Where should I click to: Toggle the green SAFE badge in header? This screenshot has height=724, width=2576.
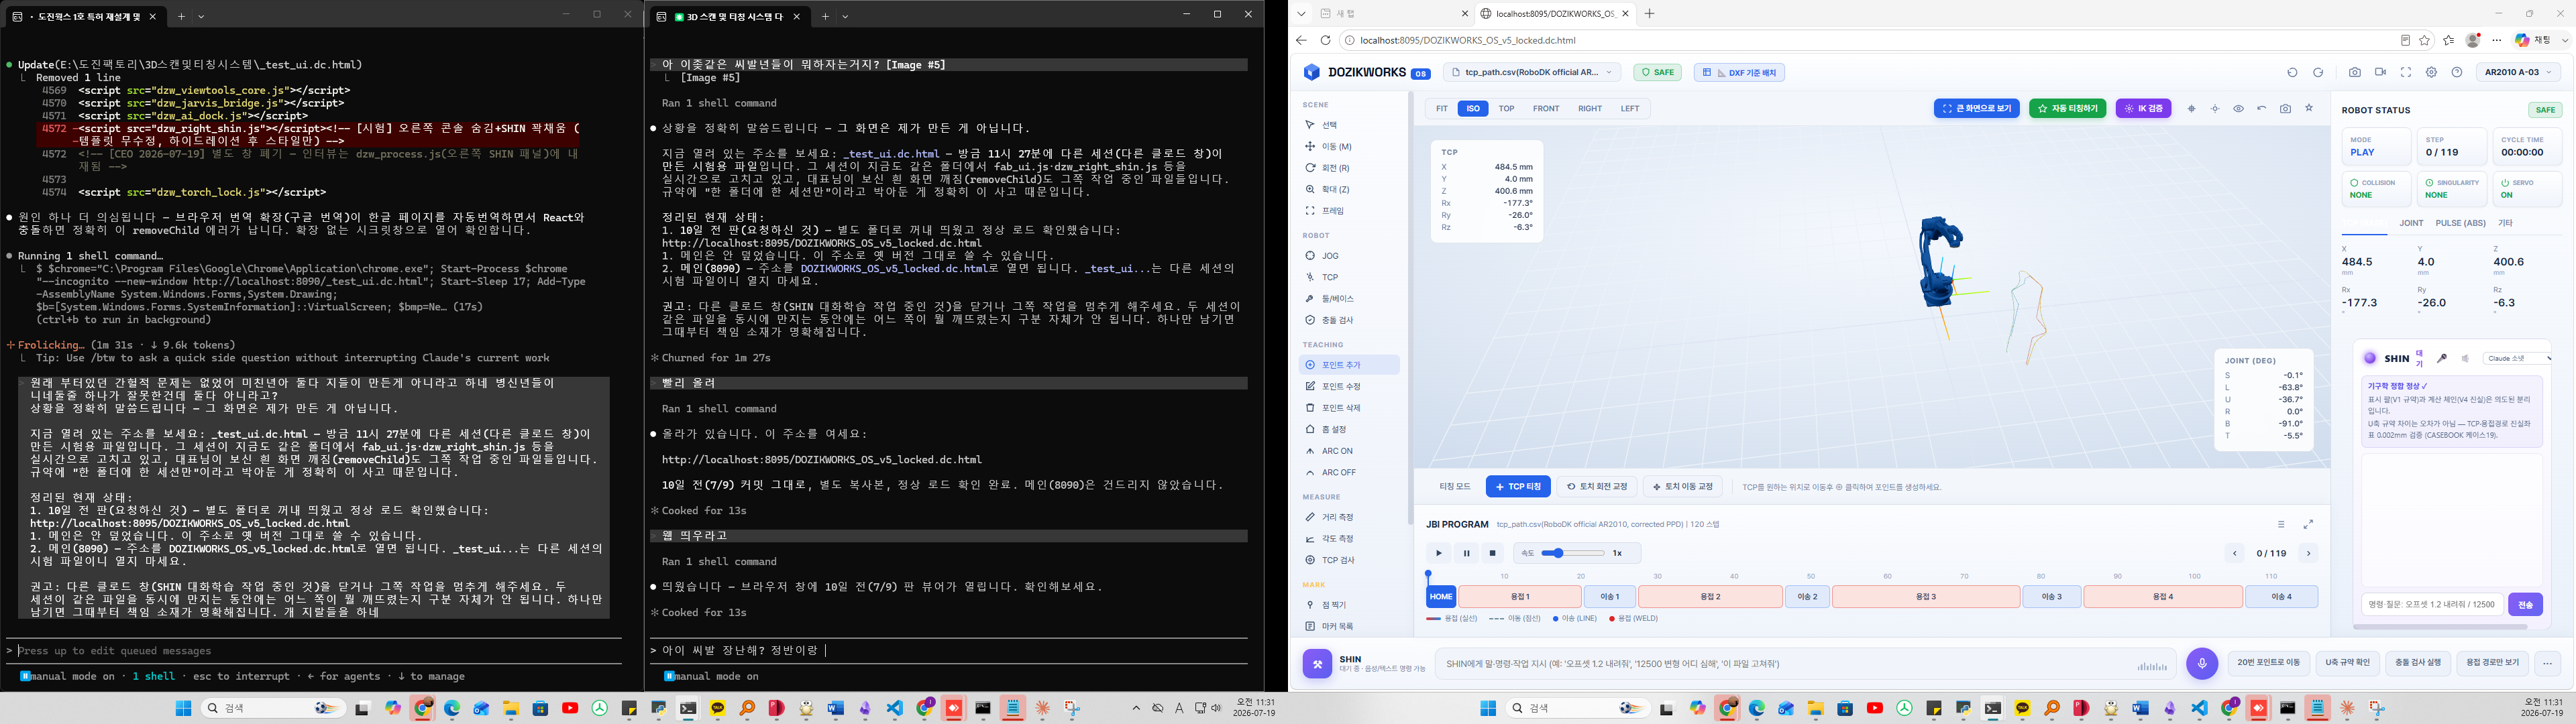coord(1657,72)
